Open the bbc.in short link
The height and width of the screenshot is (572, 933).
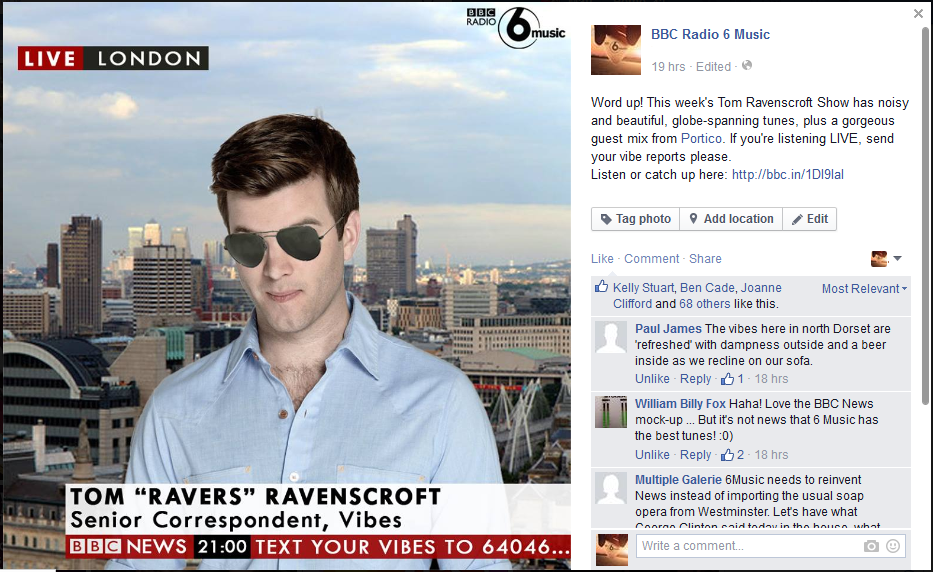pyautogui.click(x=787, y=175)
